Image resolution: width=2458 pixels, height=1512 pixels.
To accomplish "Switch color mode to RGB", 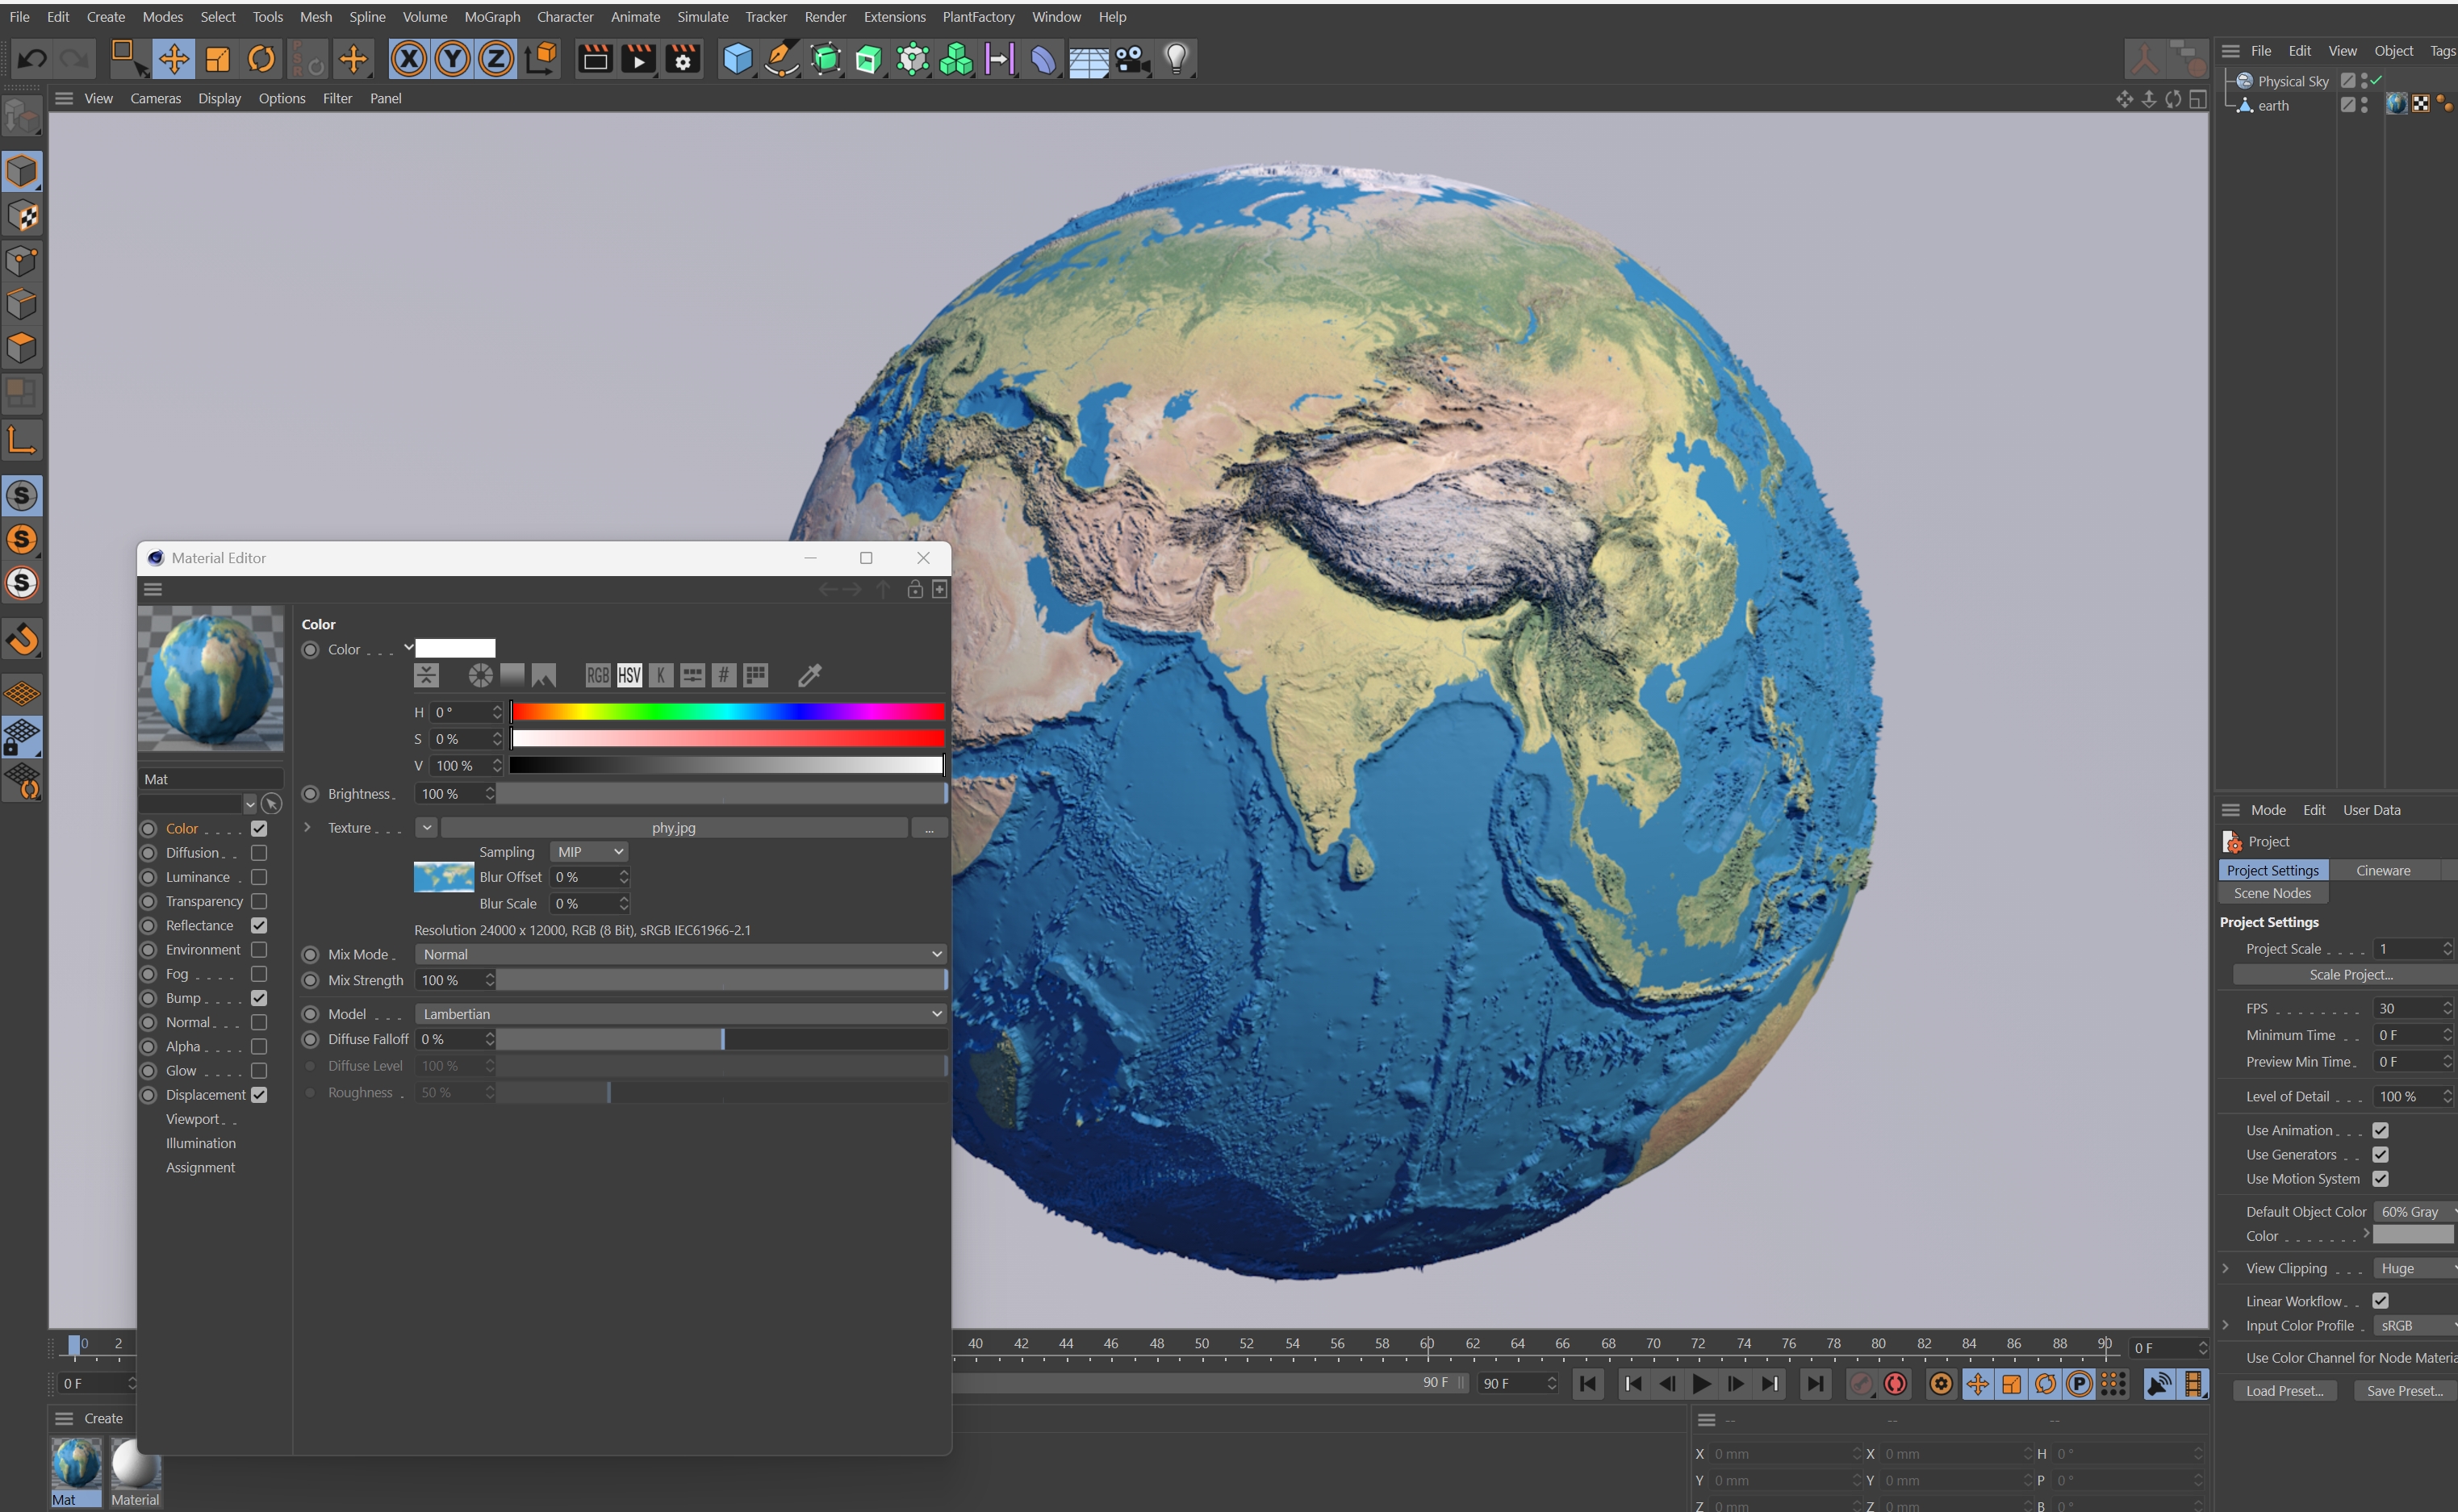I will pyautogui.click(x=597, y=676).
